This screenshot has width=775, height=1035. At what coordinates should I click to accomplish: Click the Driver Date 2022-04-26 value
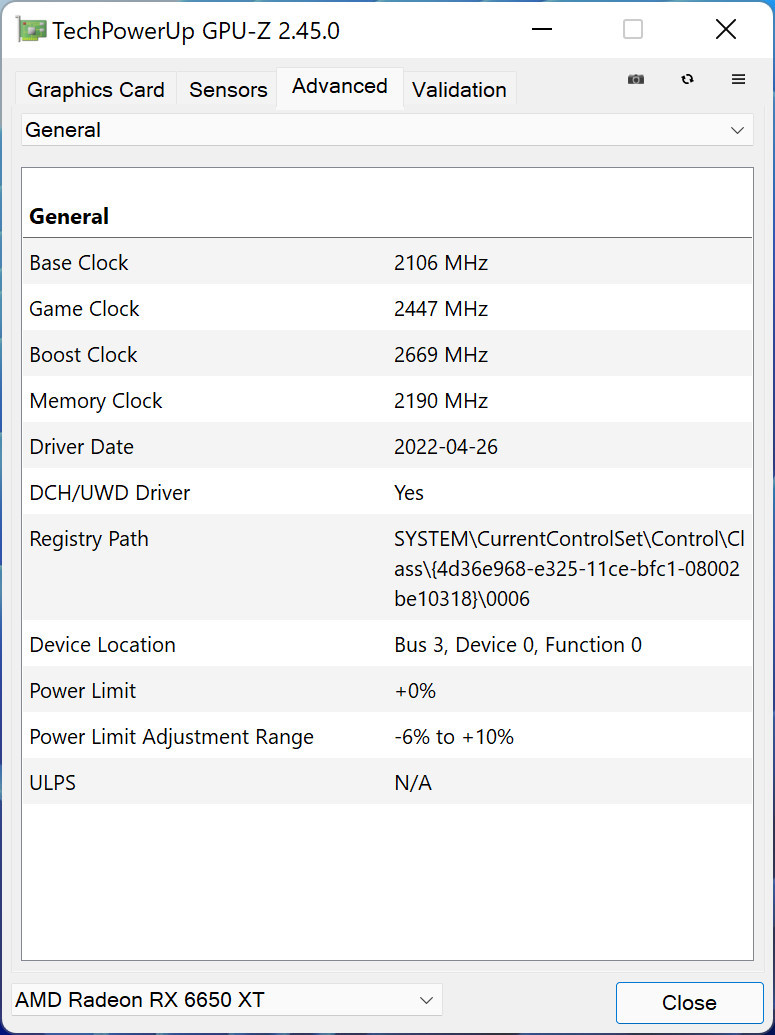click(x=446, y=448)
